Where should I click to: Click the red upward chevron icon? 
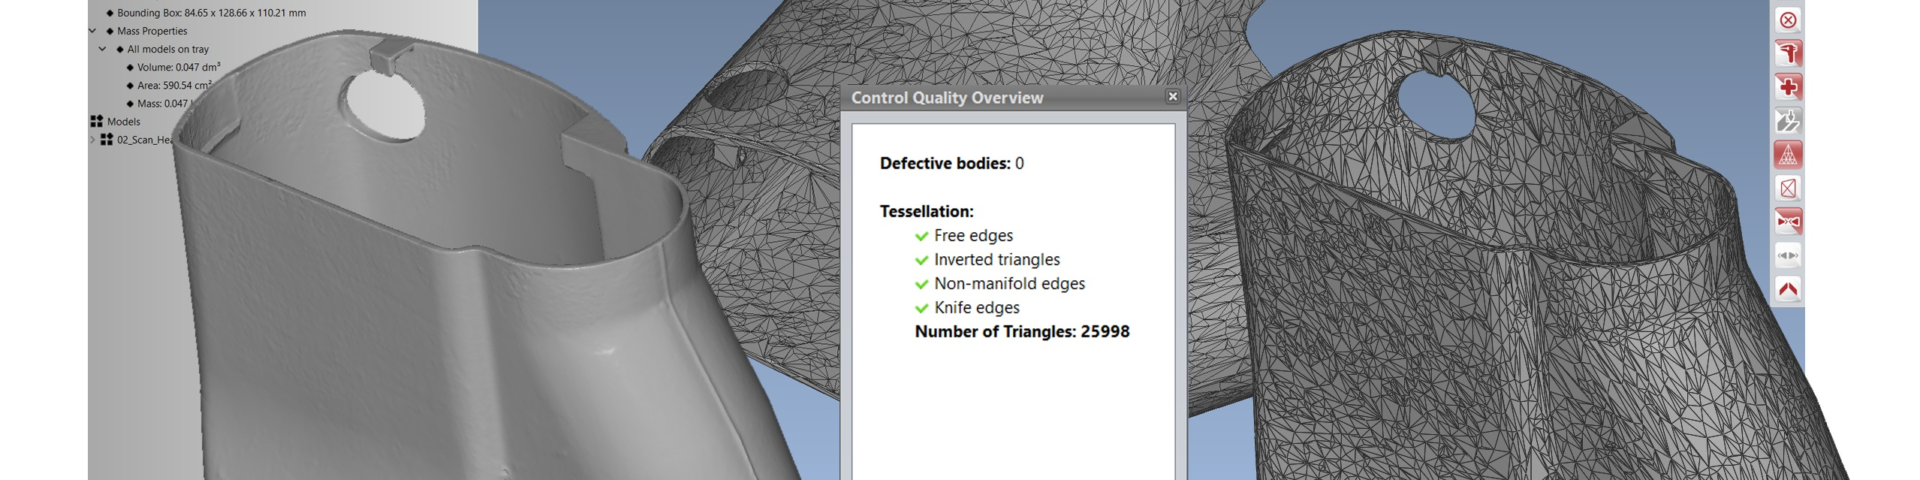[1788, 289]
